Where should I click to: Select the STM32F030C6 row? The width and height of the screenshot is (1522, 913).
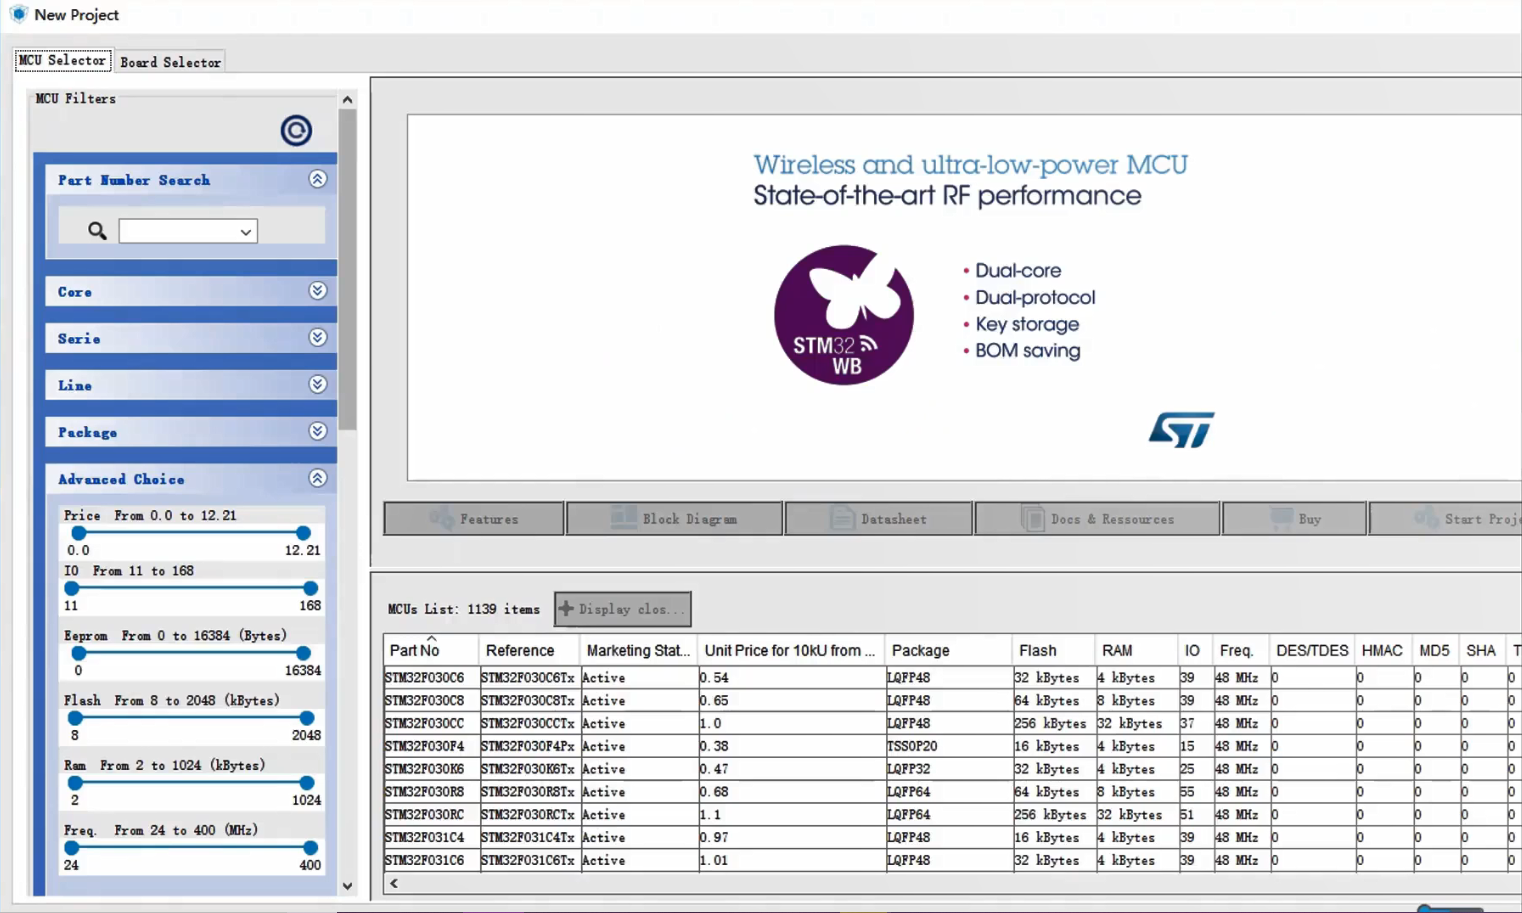(952, 678)
